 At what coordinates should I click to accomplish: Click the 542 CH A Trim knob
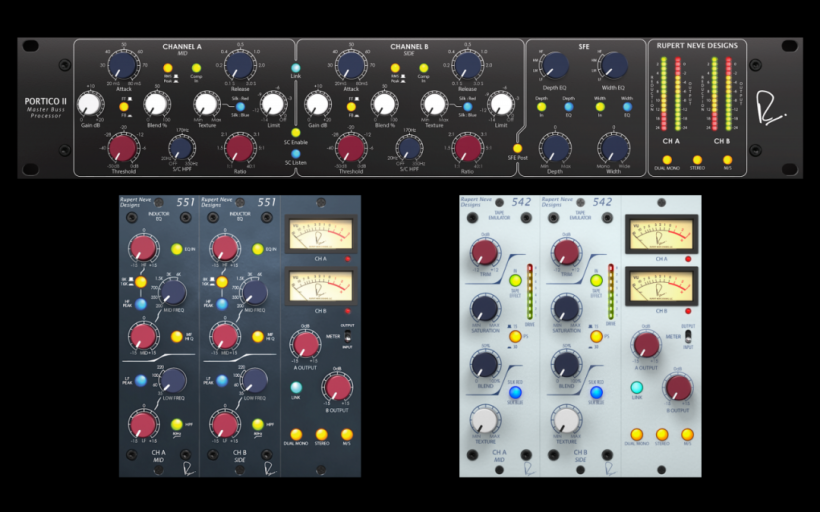tap(485, 253)
